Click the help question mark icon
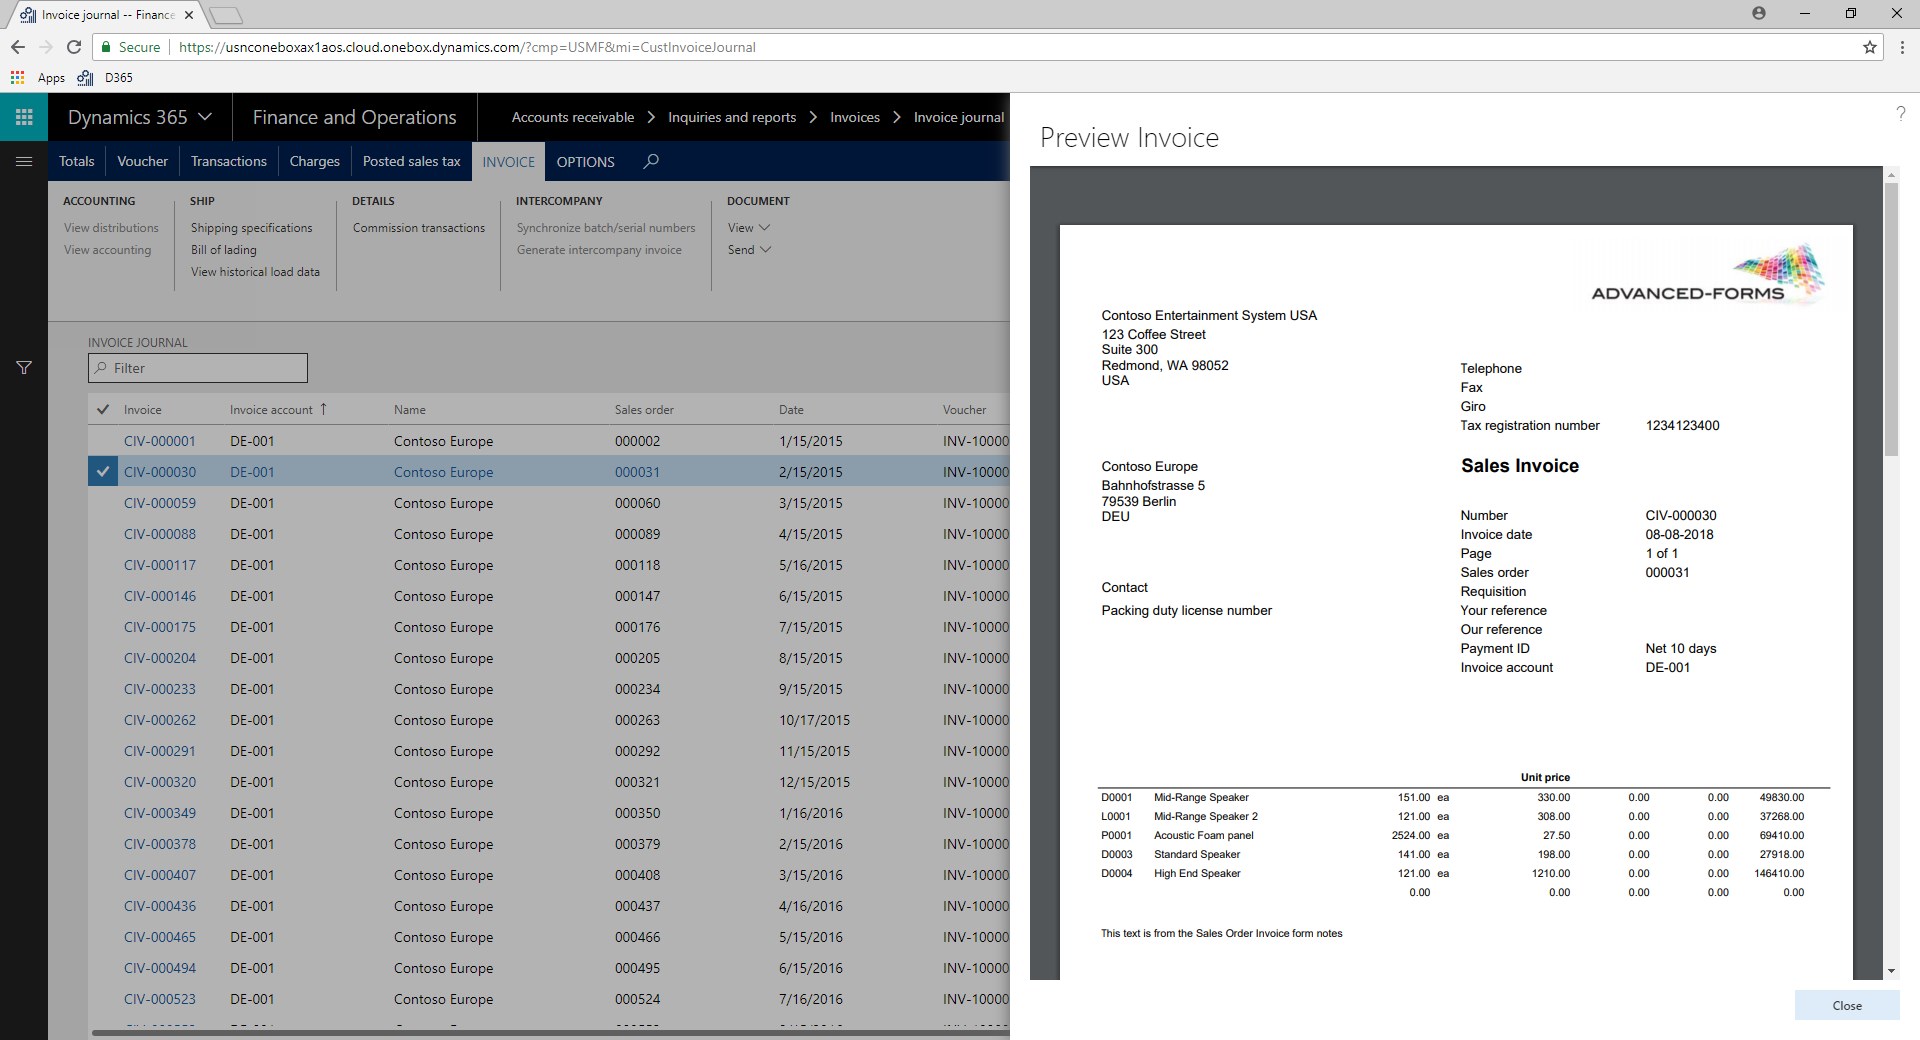Viewport: 1920px width, 1040px height. 1900,114
